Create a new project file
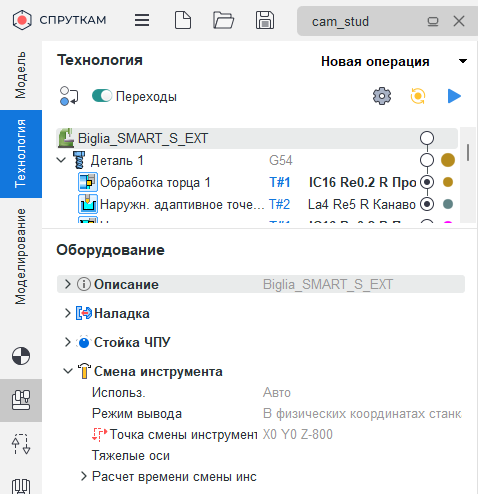This screenshot has height=494, width=478. pyautogui.click(x=183, y=20)
